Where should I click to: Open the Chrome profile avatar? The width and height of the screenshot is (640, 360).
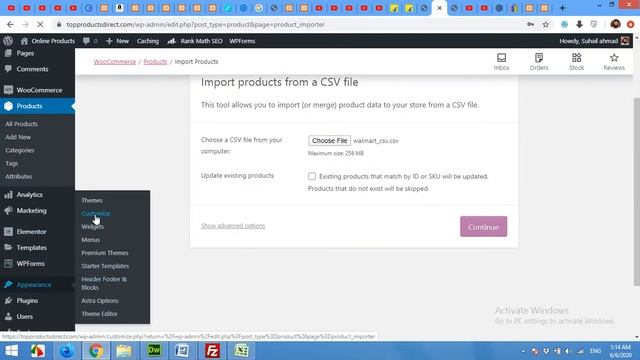pyautogui.click(x=616, y=24)
